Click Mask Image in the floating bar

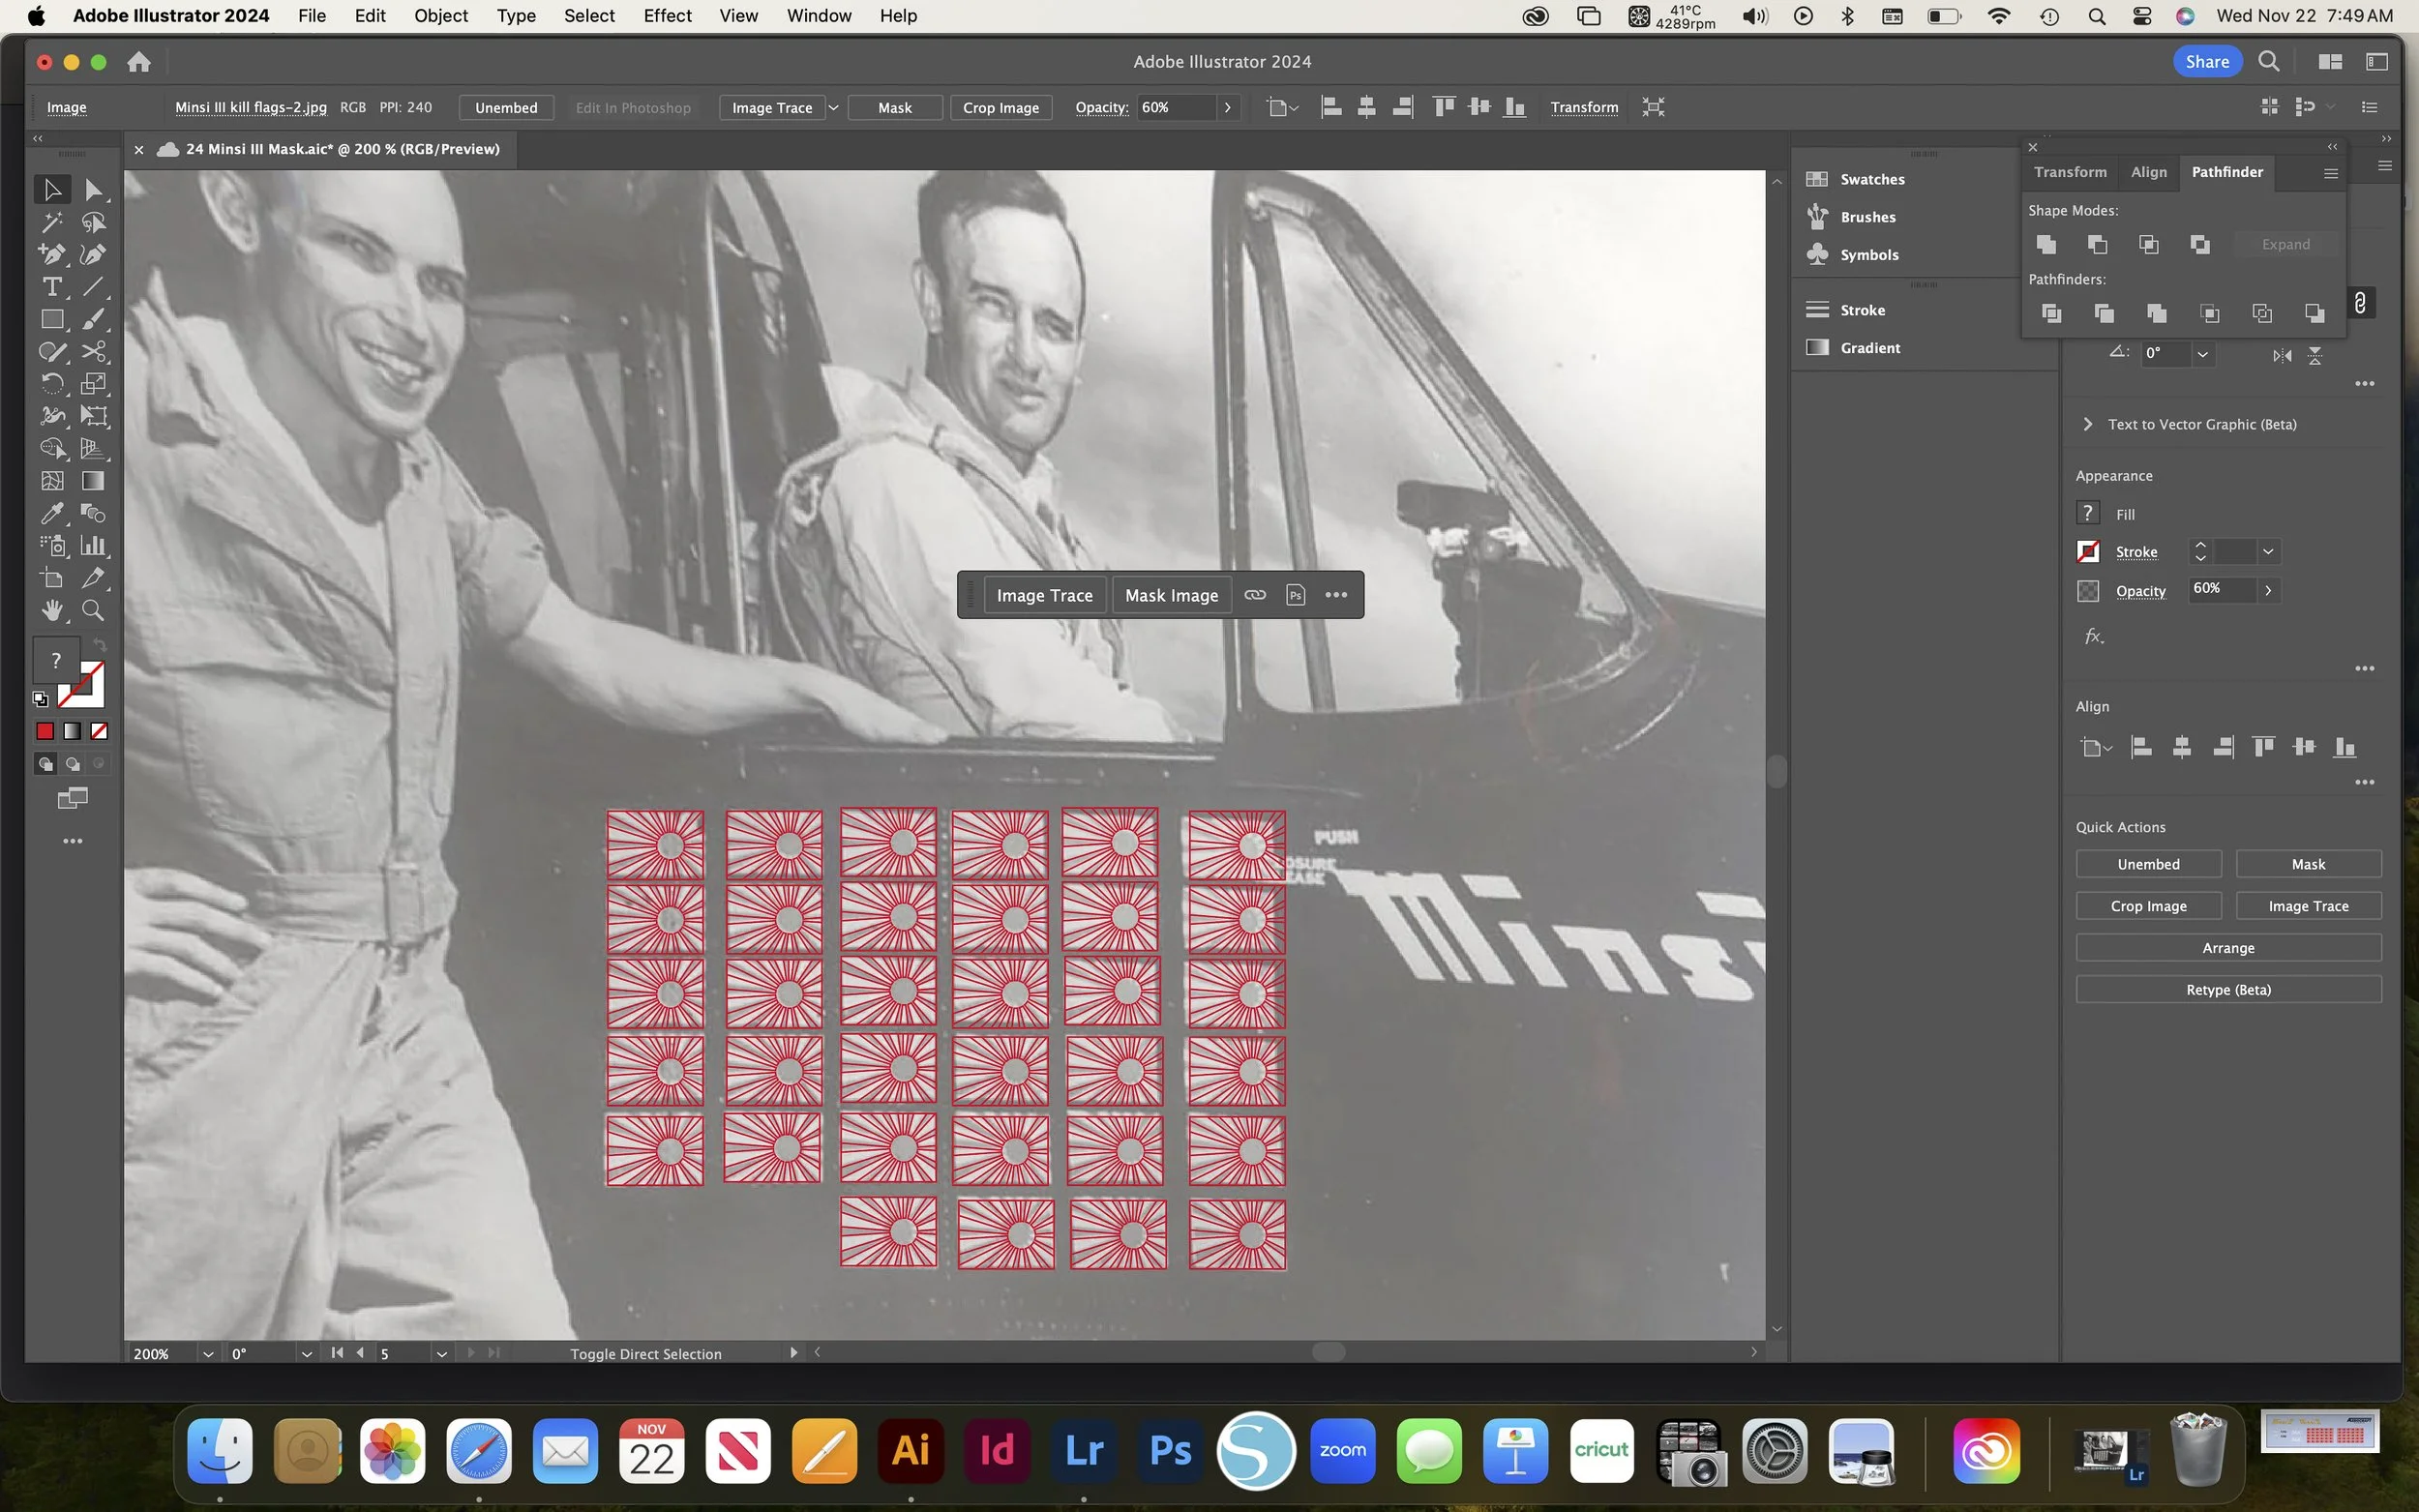pyautogui.click(x=1171, y=595)
